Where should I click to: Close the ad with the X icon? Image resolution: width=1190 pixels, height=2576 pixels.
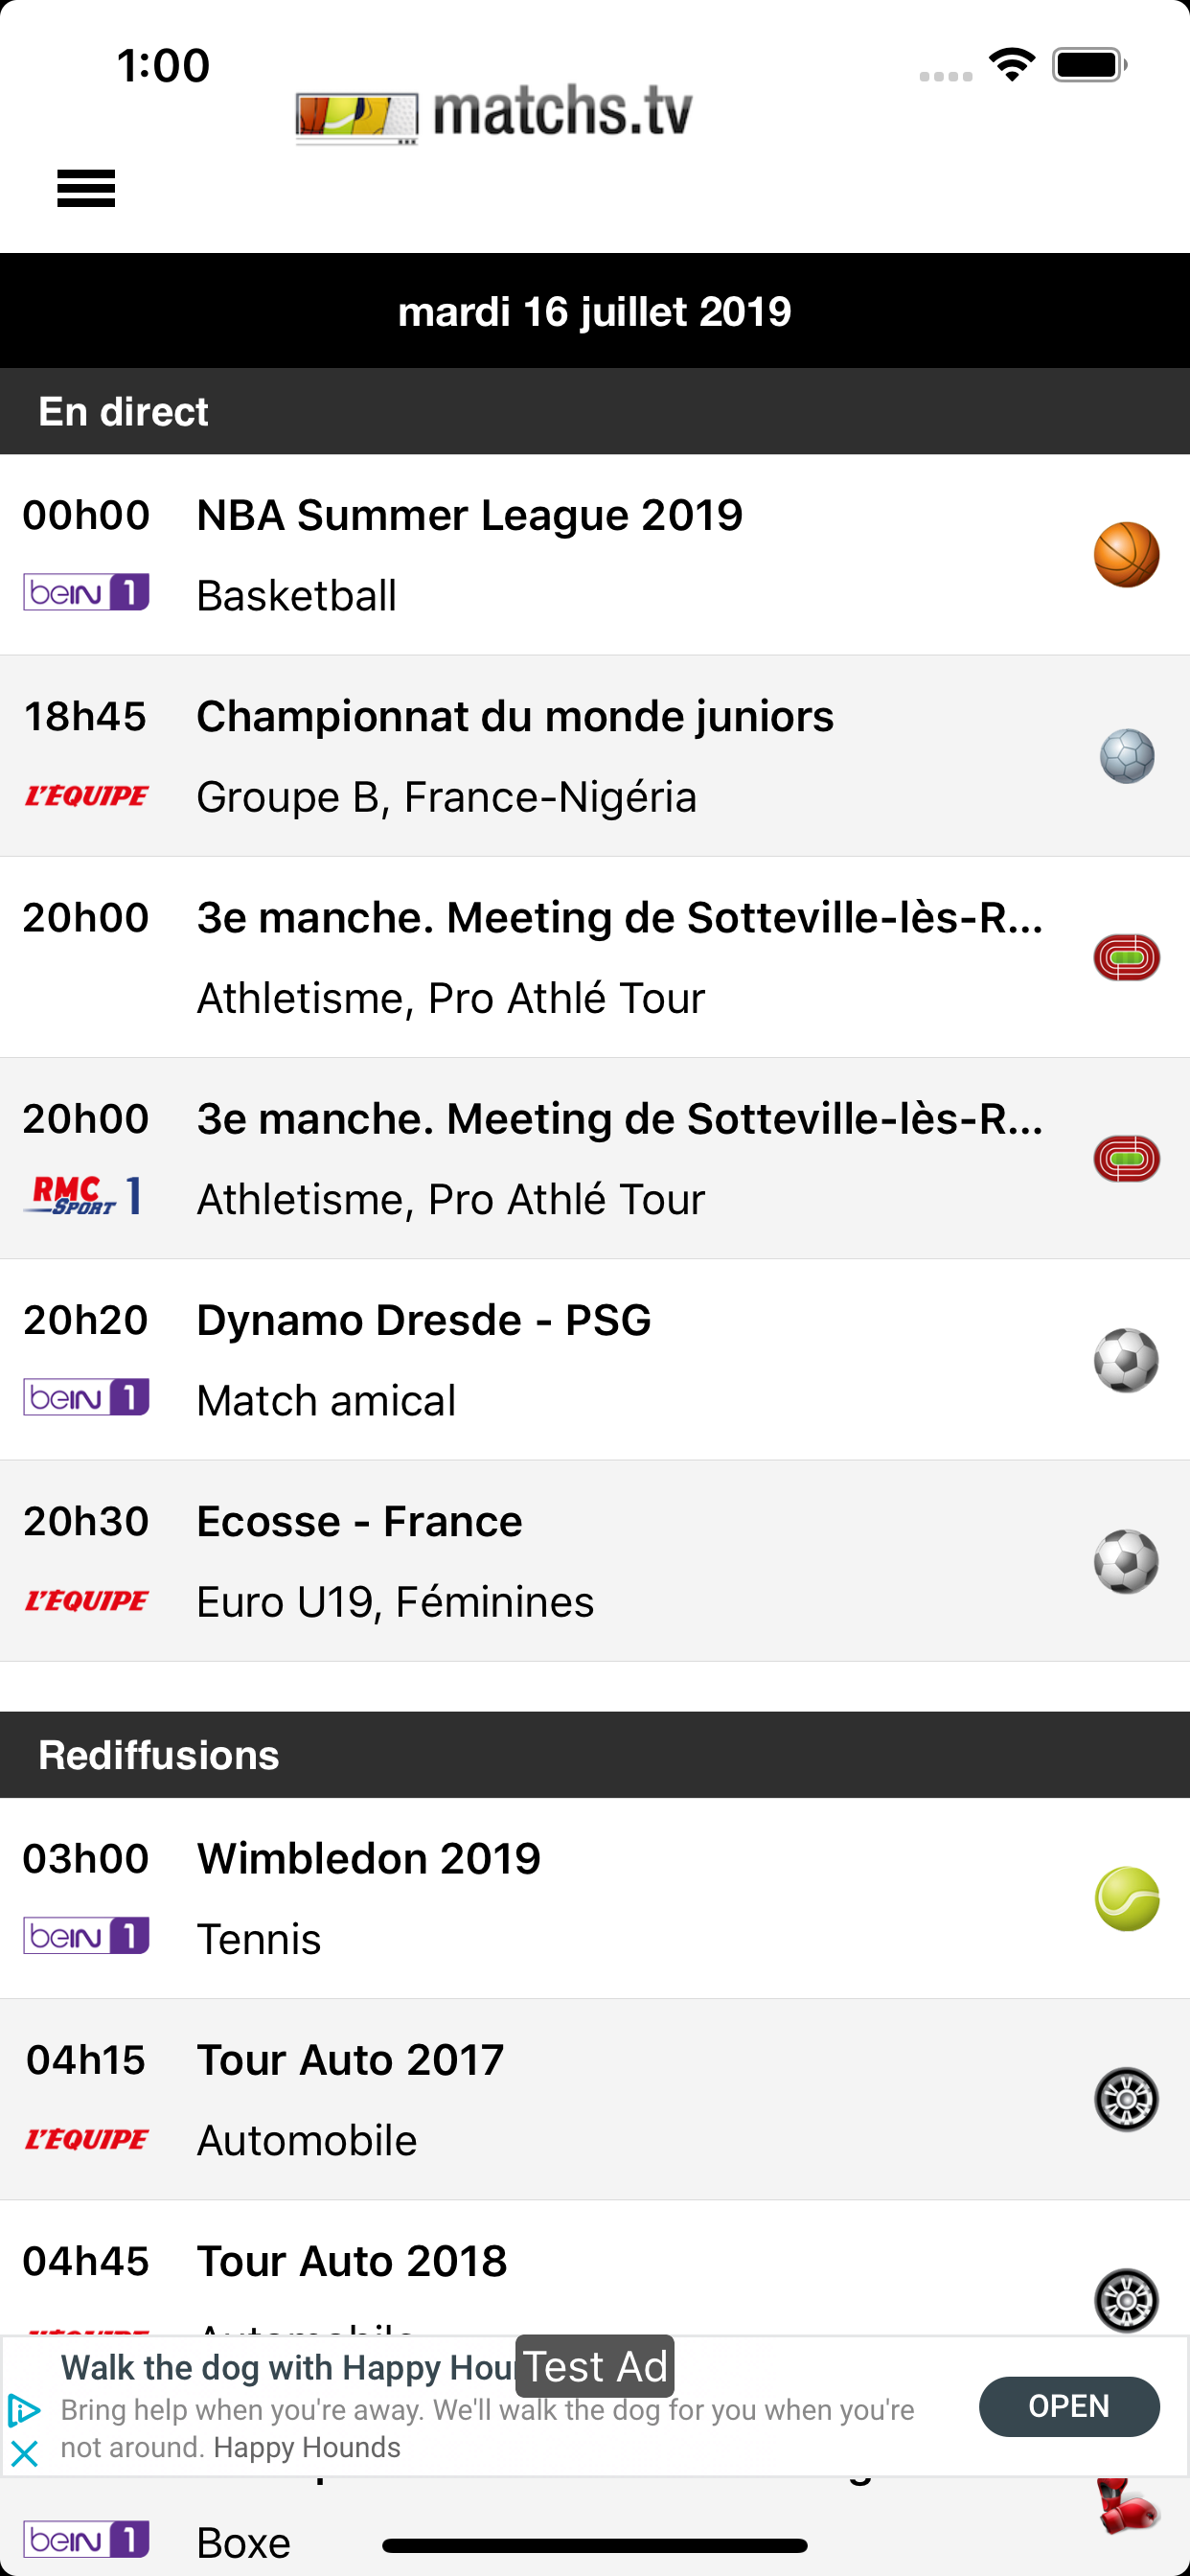pos(24,2453)
